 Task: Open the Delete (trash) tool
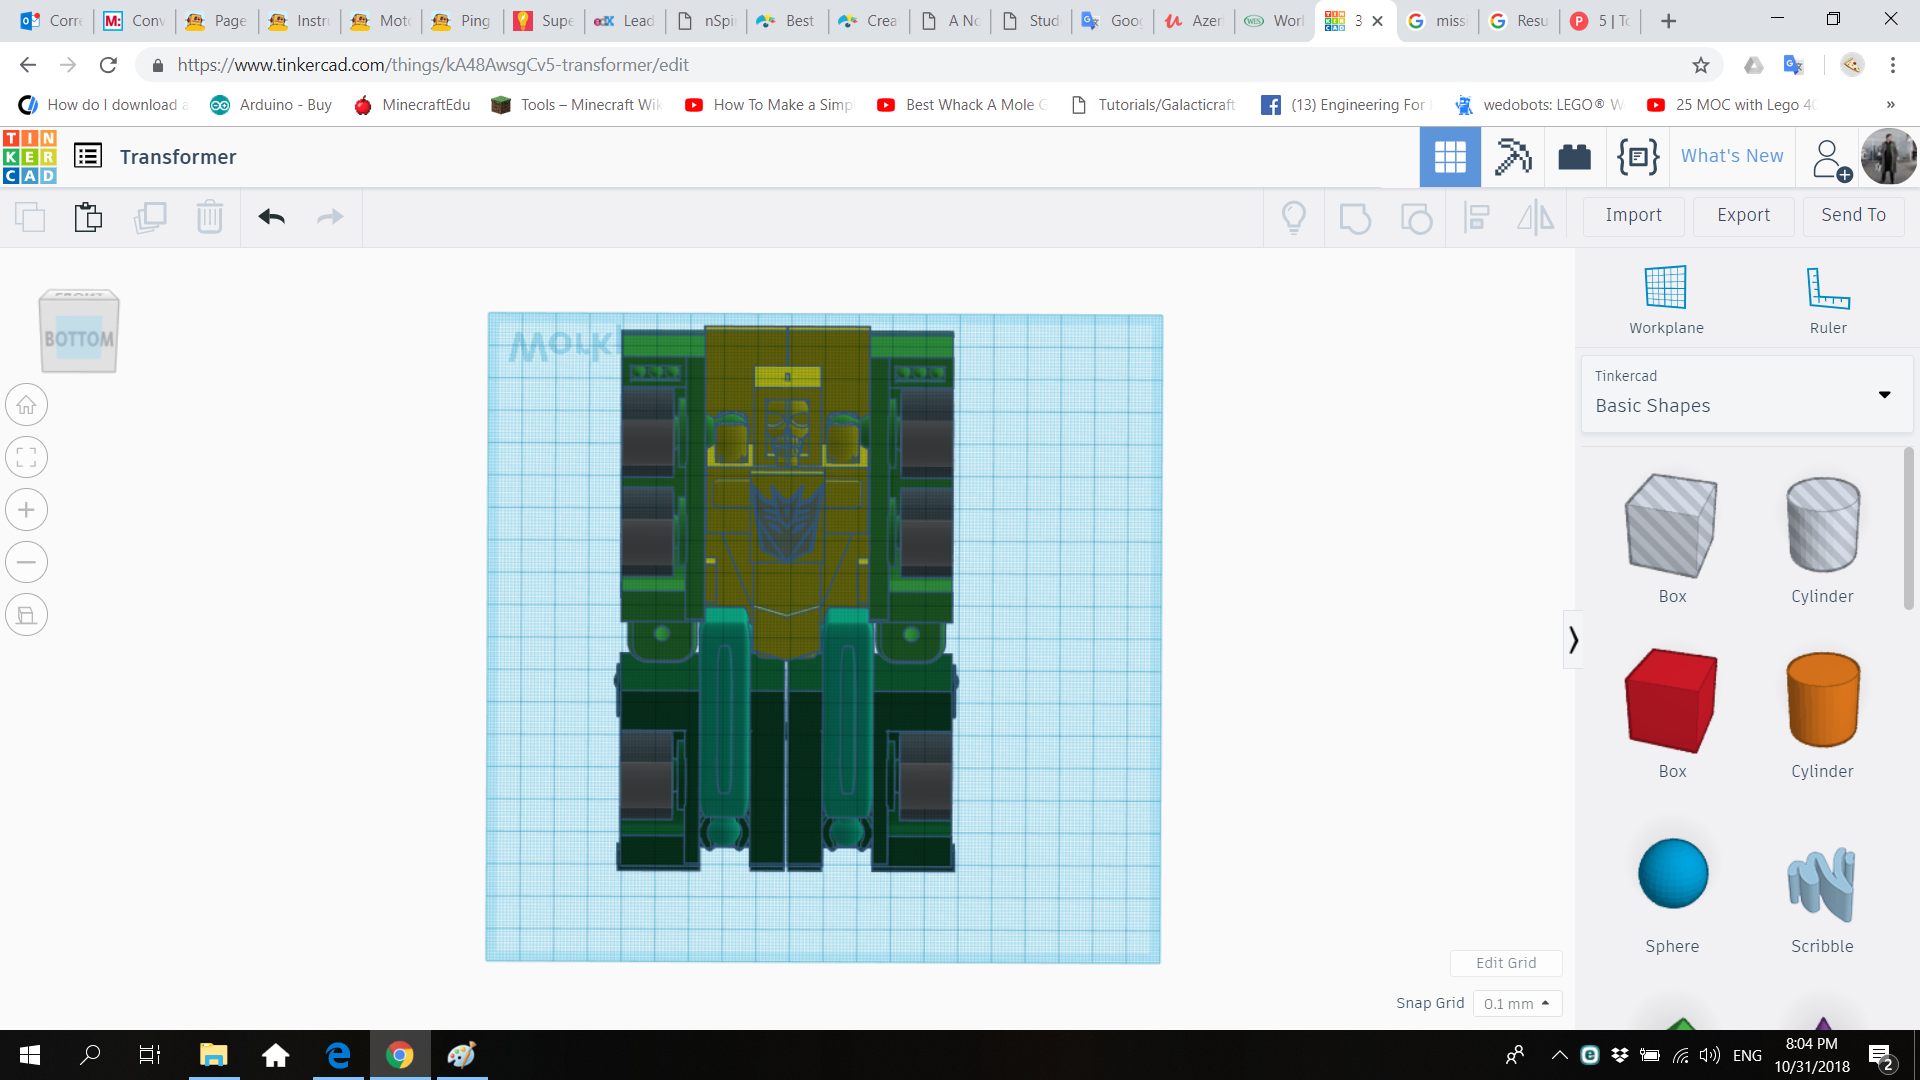point(210,217)
